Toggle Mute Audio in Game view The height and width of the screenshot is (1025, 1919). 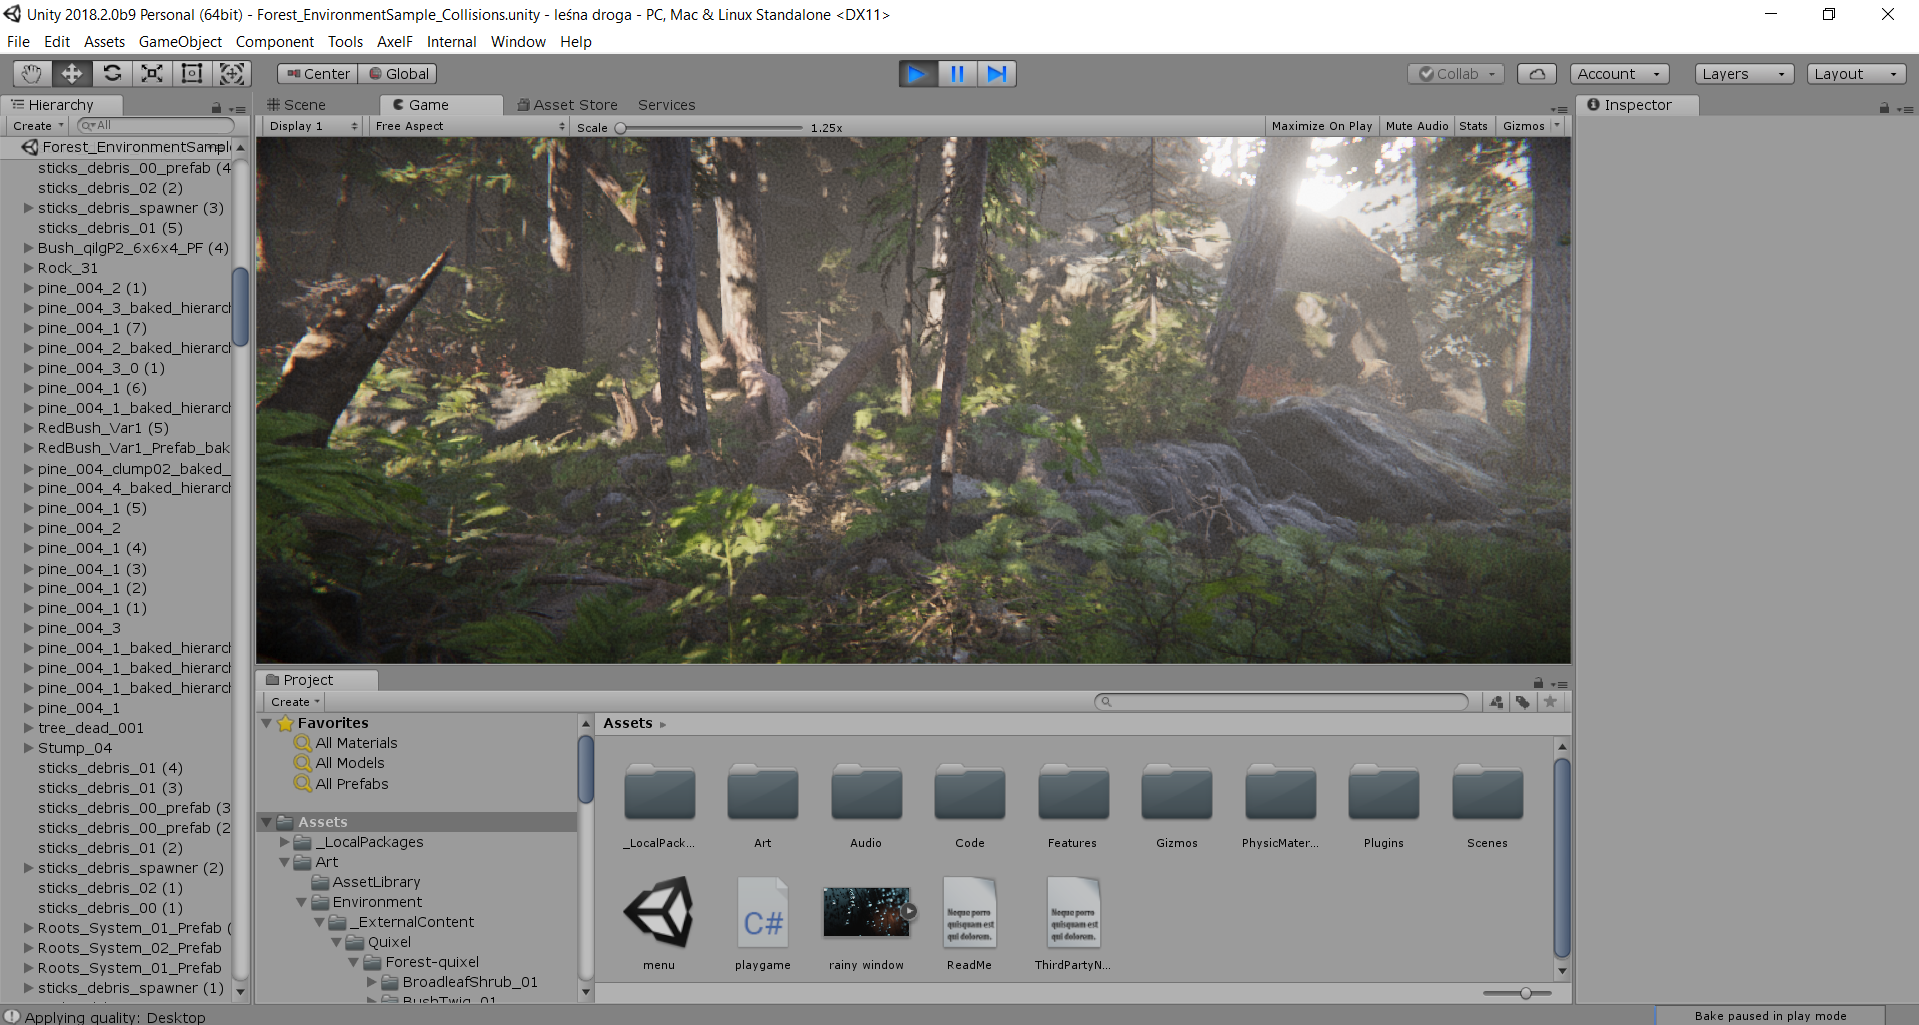pyautogui.click(x=1416, y=126)
